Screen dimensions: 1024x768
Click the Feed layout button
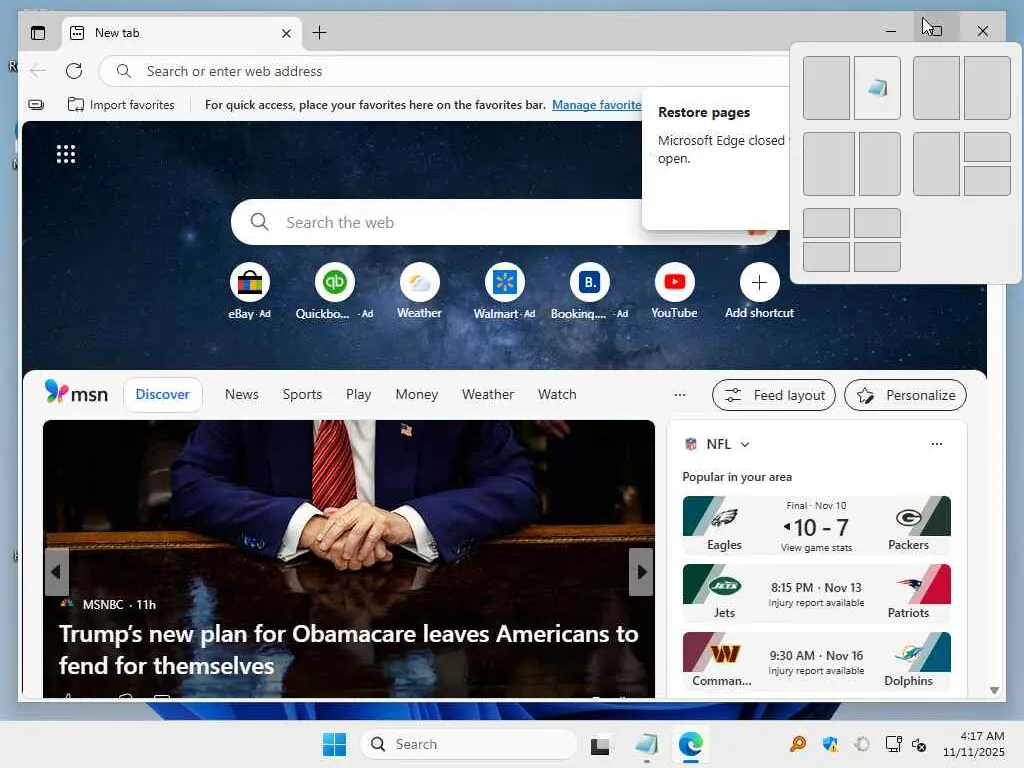774,395
